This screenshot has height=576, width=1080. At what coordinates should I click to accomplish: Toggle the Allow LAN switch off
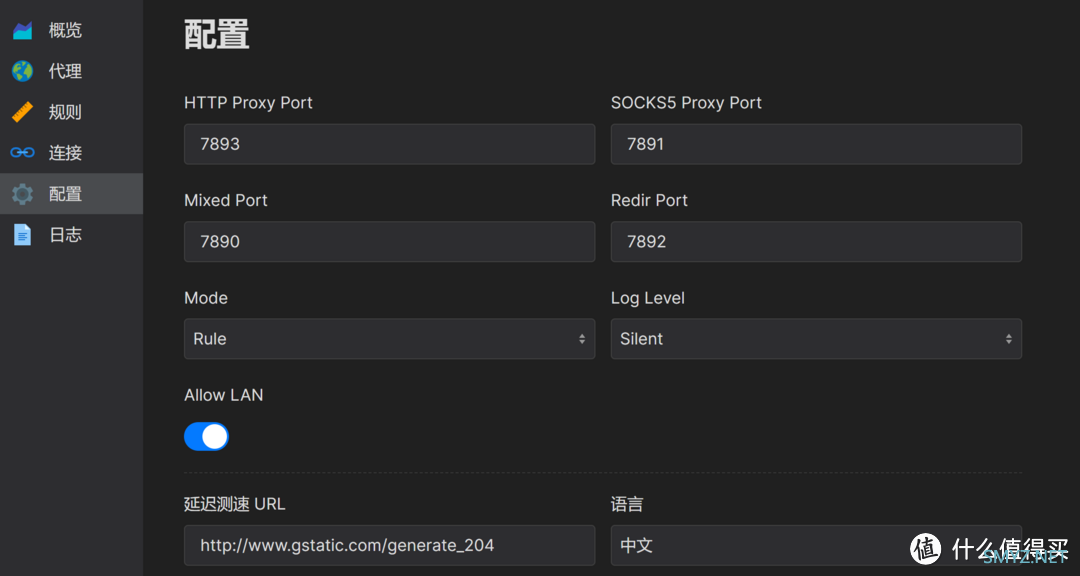coord(207,436)
